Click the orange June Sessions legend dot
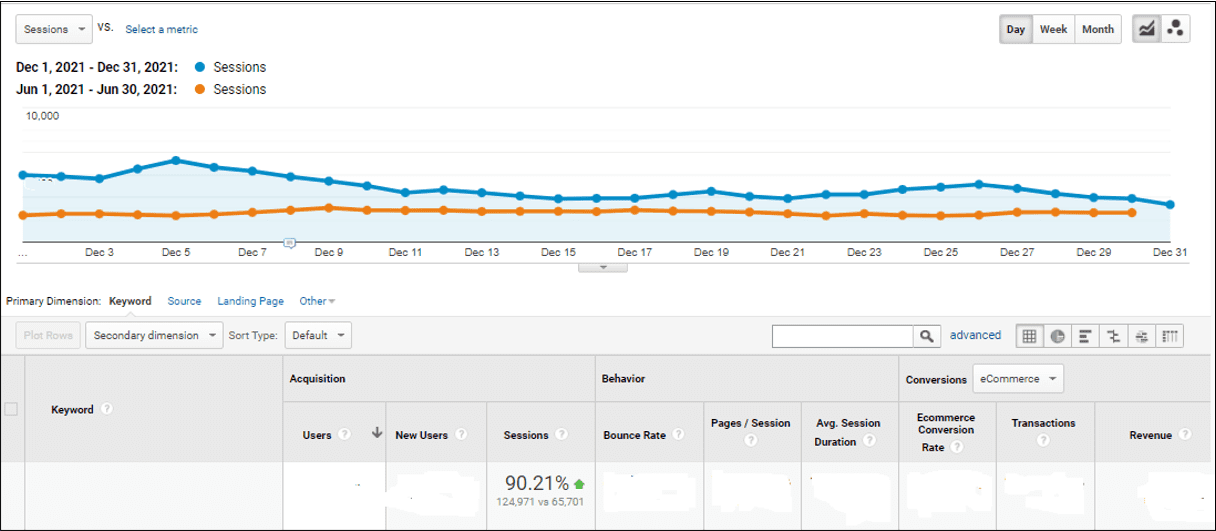1216x531 pixels. tap(200, 89)
